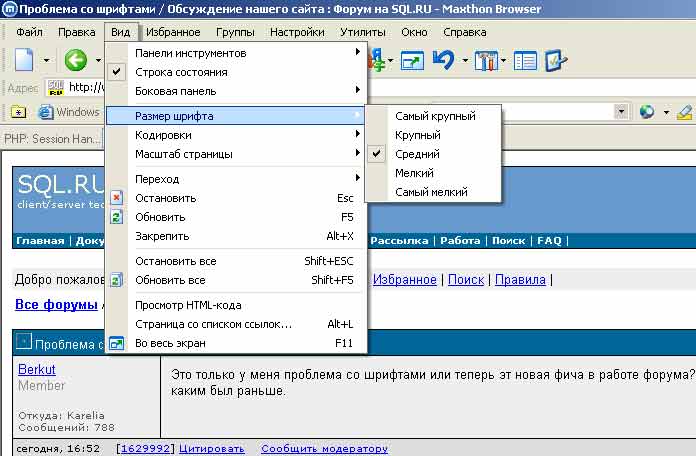The width and height of the screenshot is (696, 456).
Task: Expand the Кодировки submenu
Action: 163,135
